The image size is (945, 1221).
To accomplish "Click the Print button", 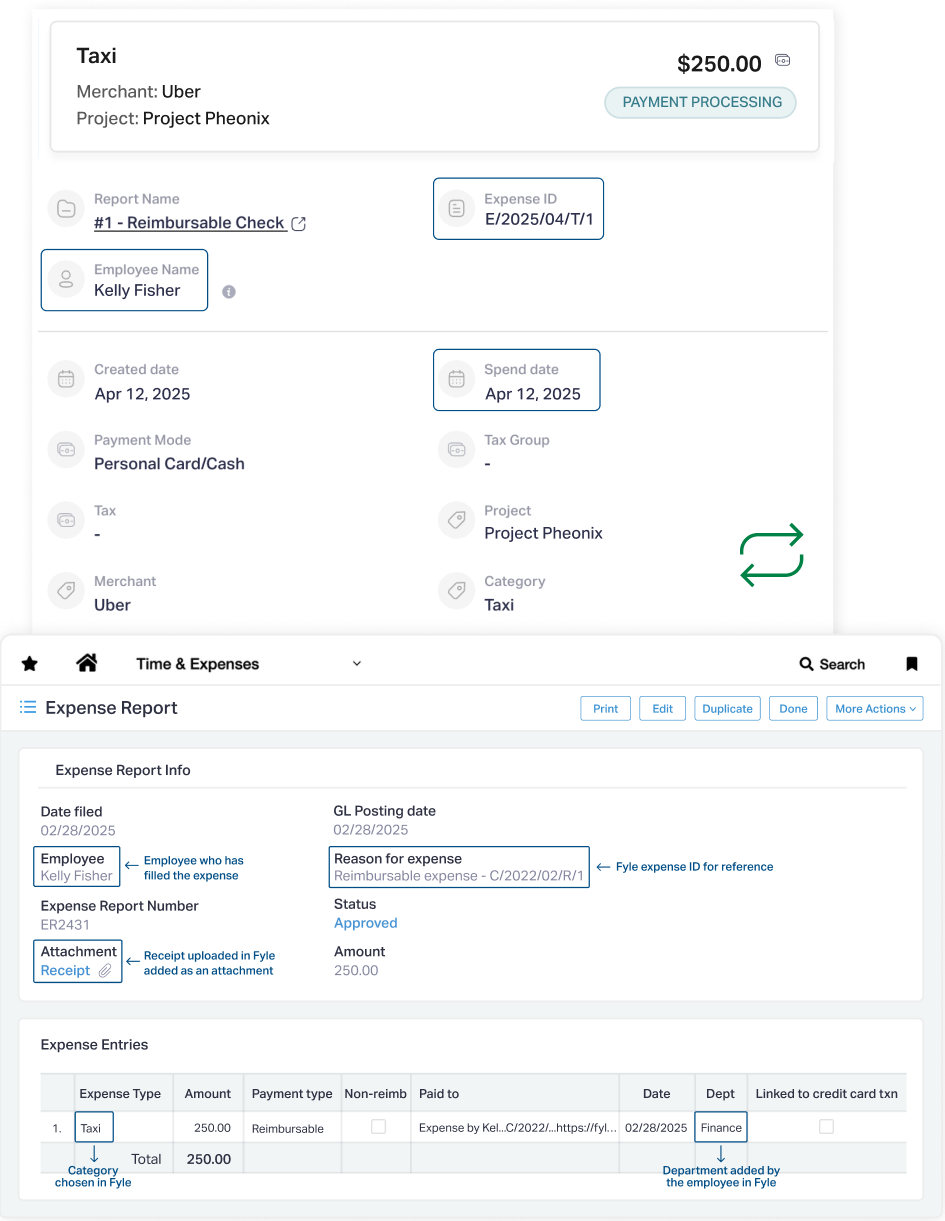I will pos(605,708).
